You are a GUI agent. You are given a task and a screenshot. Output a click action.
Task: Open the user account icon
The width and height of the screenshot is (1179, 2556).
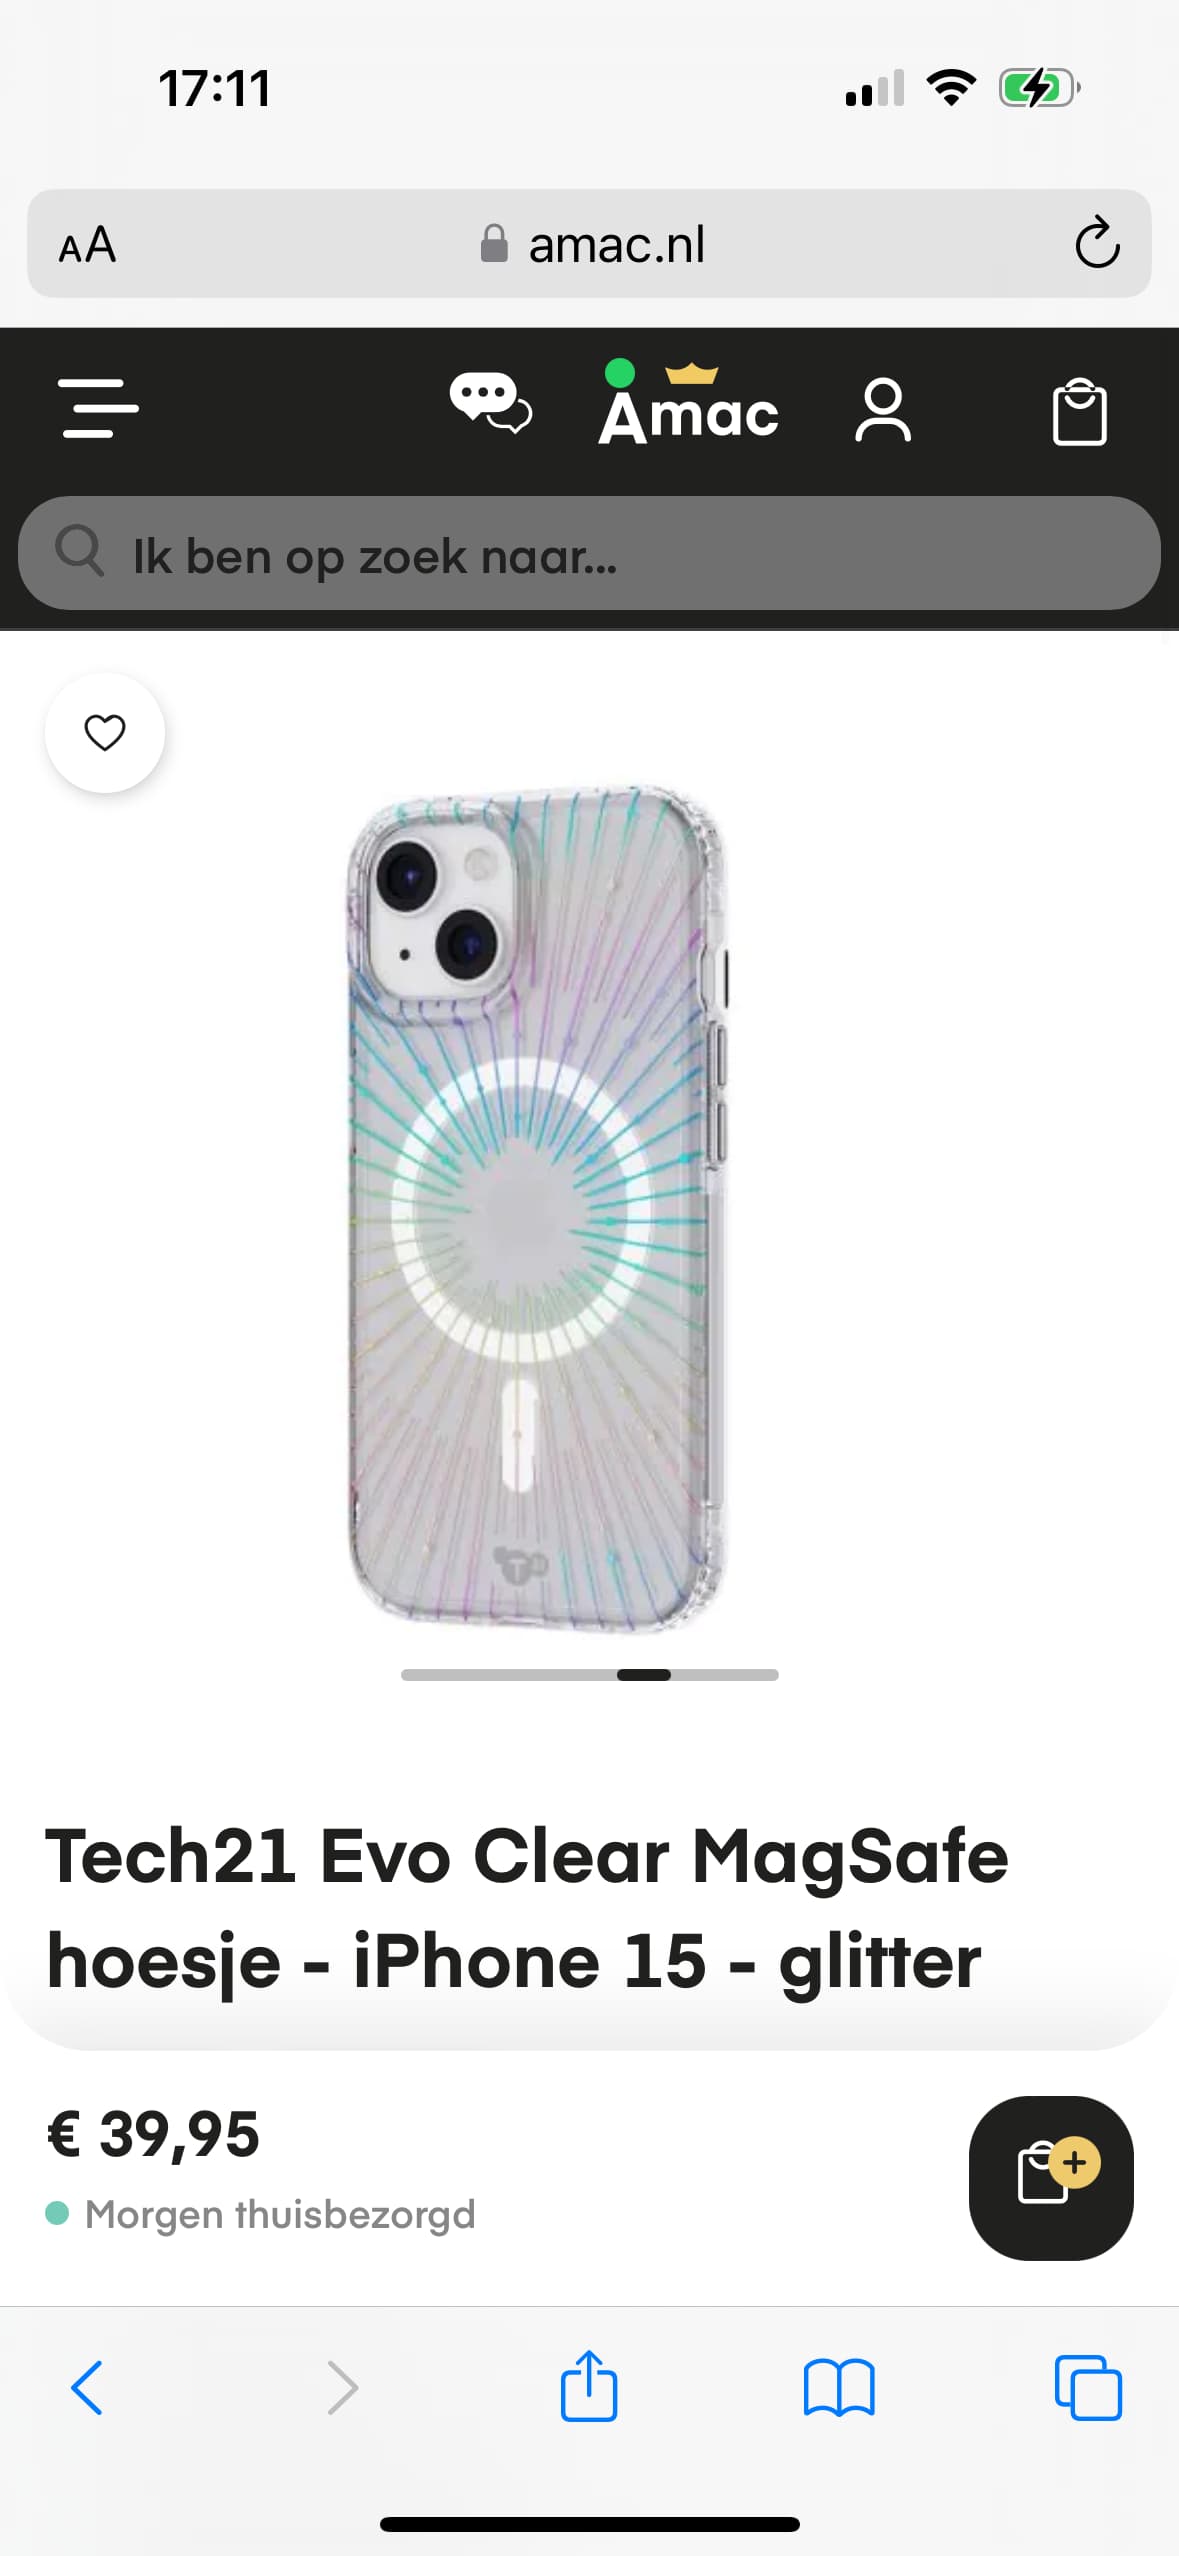point(883,409)
